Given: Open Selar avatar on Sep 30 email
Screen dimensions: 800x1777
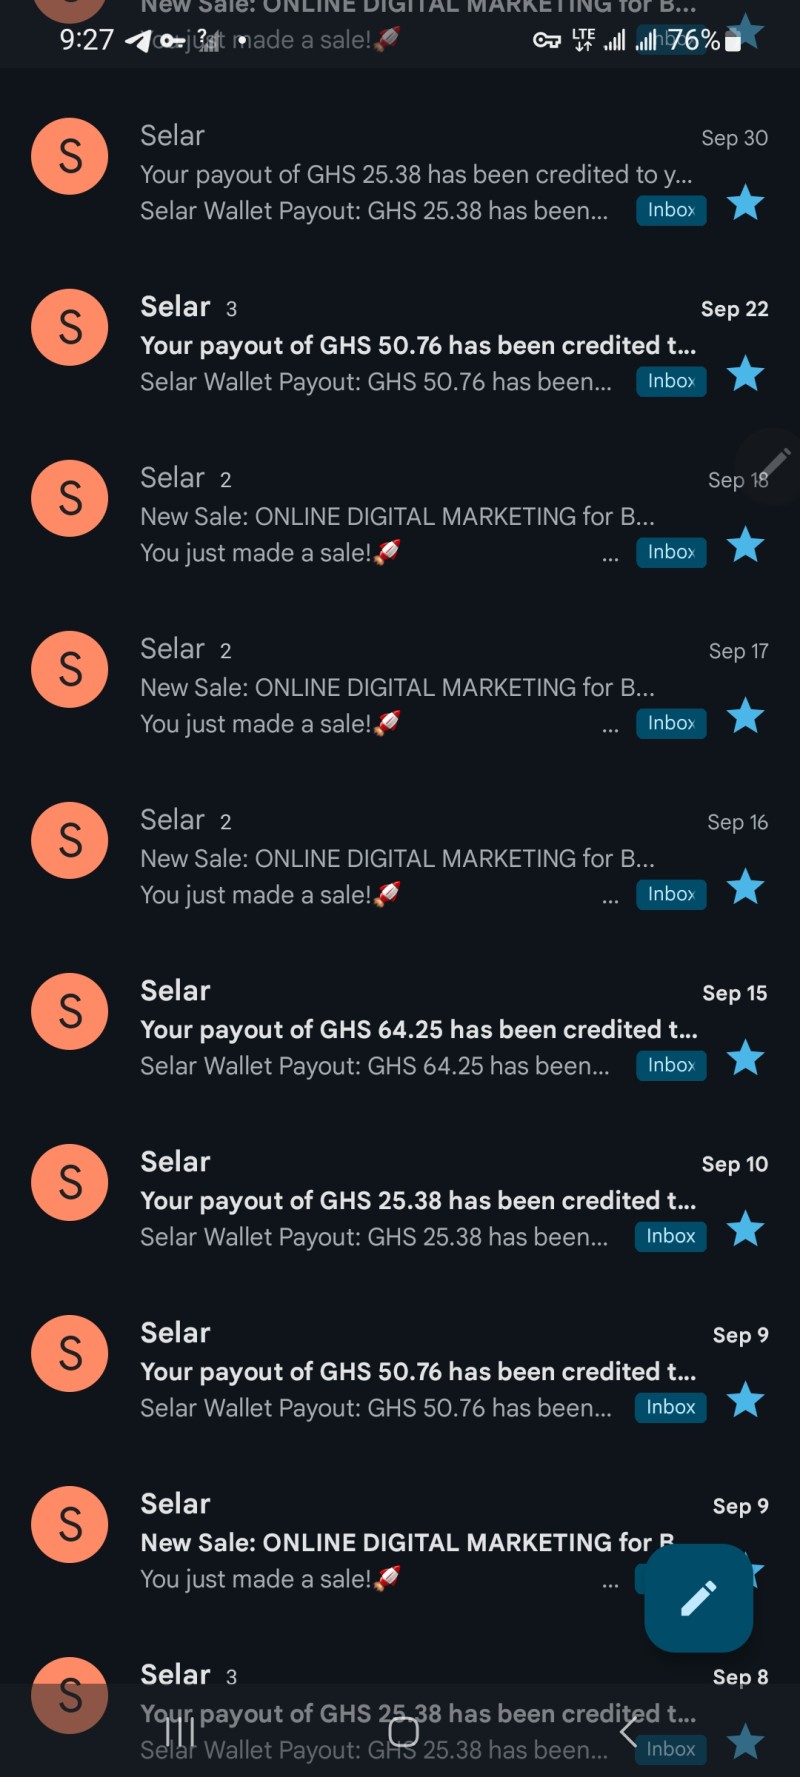Looking at the screenshot, I should coord(70,156).
